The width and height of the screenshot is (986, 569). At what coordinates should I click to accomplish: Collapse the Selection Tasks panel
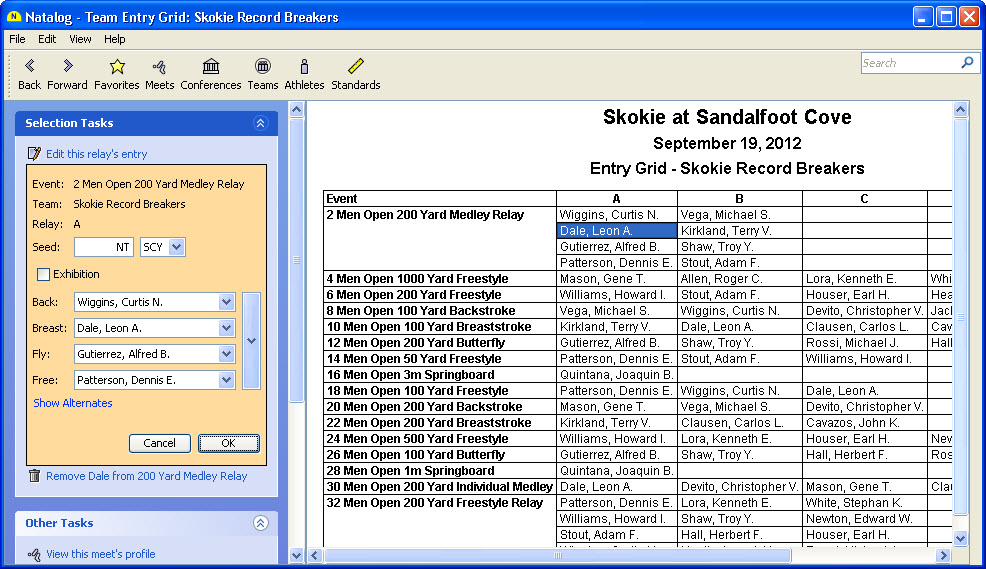point(260,123)
